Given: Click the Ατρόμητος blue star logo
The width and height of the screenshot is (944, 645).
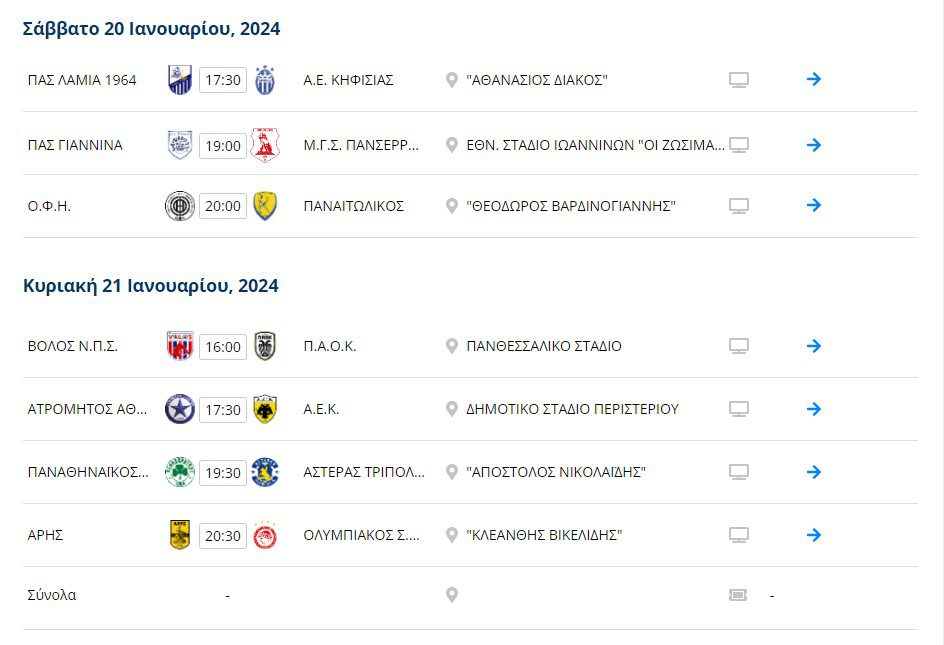Looking at the screenshot, I should tap(180, 409).
